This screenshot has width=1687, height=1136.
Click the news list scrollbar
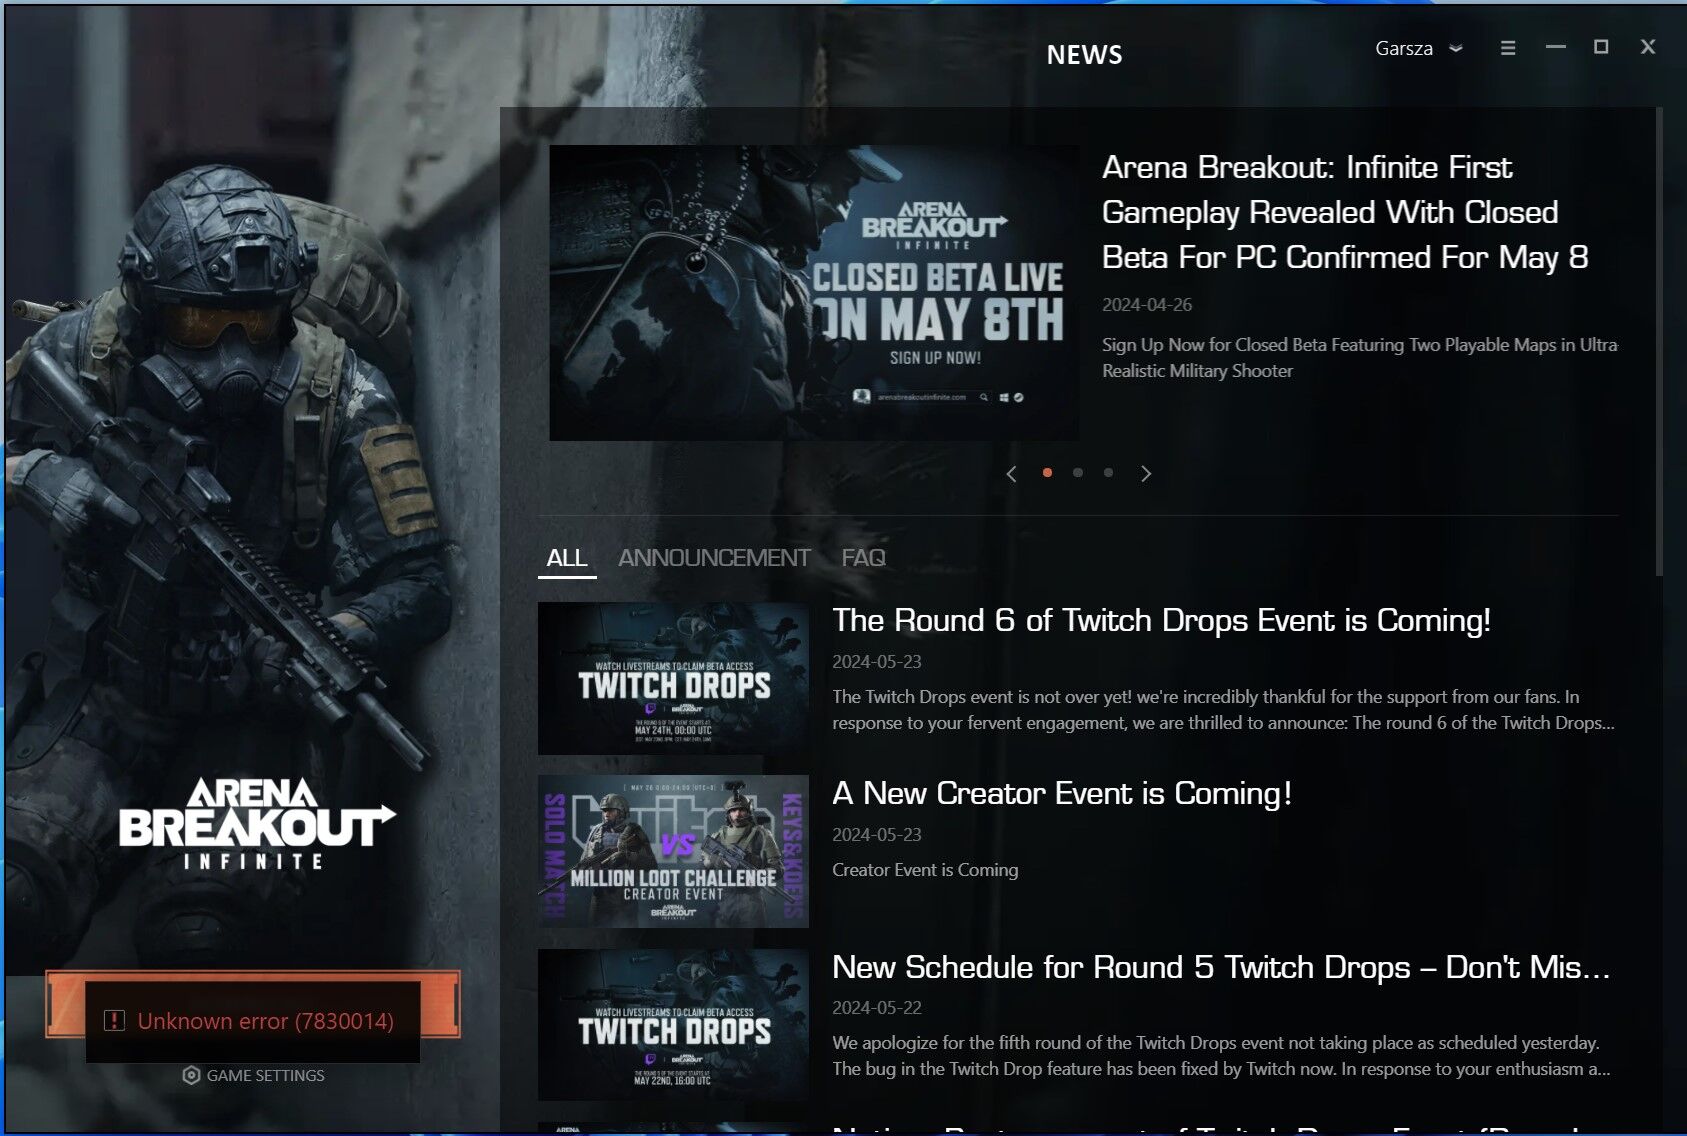(1659, 341)
